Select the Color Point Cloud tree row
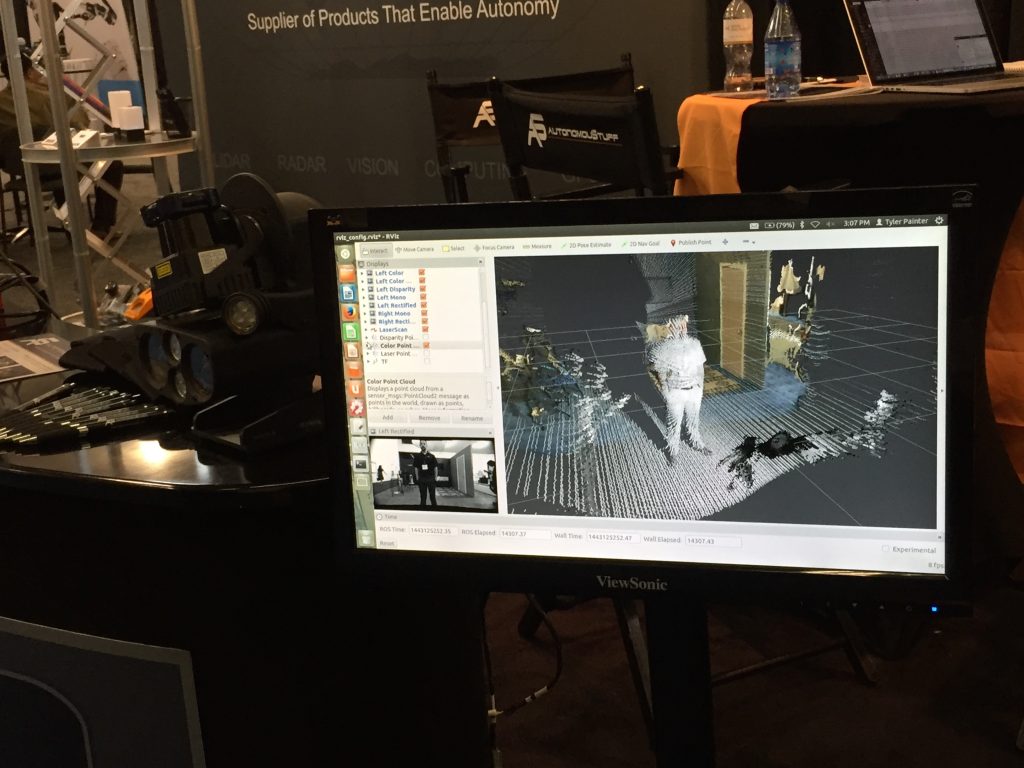Screen dimensions: 1024x768 424,345
